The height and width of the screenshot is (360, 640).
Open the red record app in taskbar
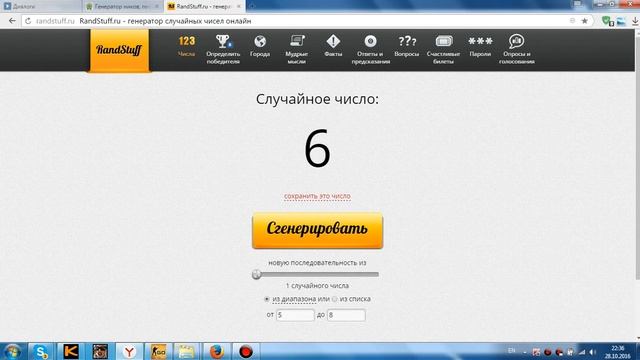point(246,351)
